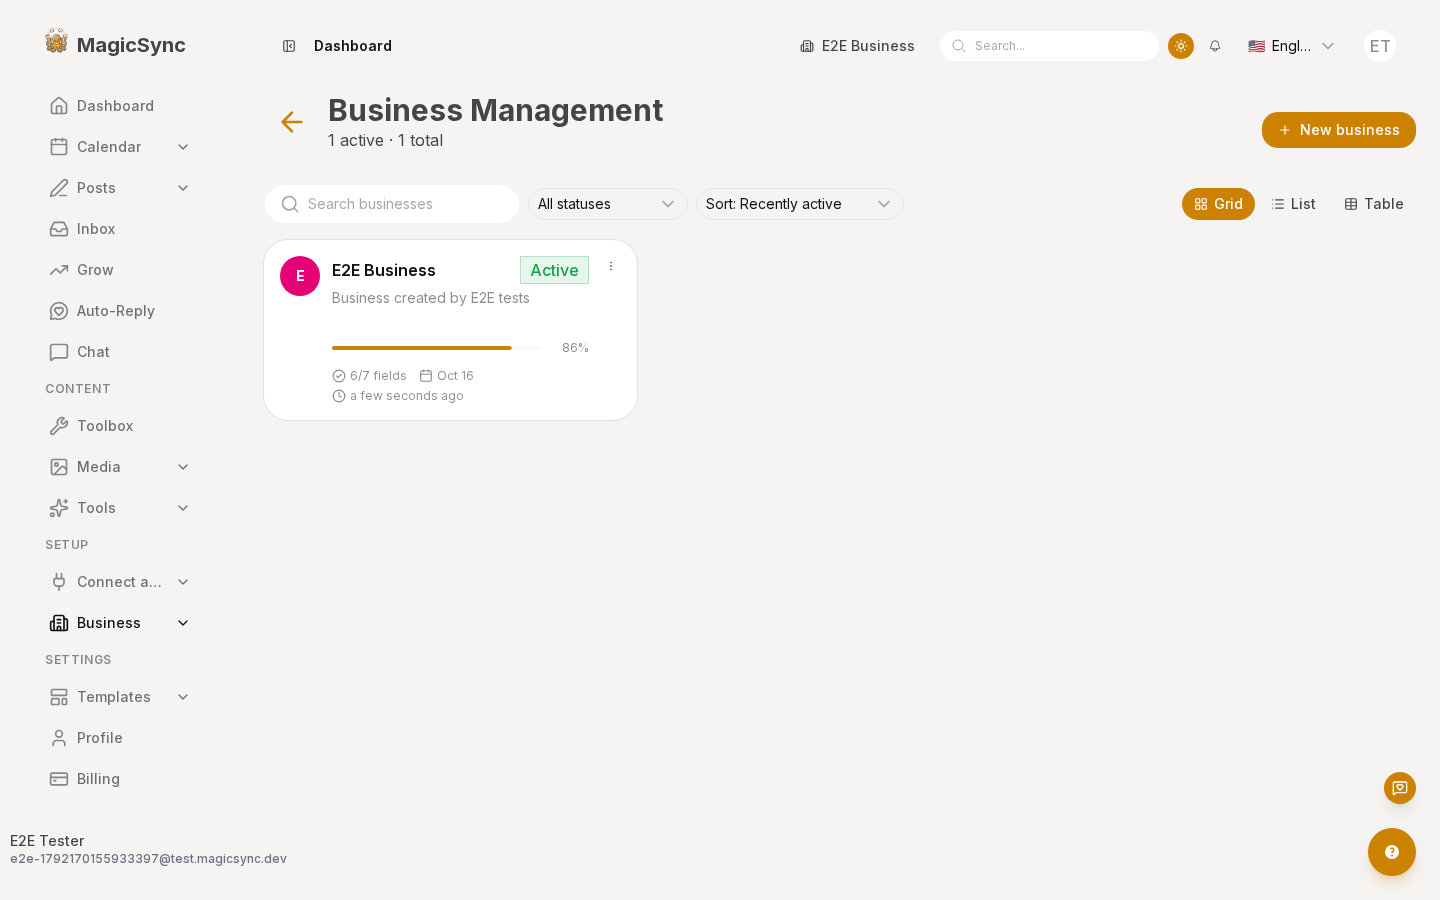
Task: Open Billing in the sidebar
Action: click(120, 779)
